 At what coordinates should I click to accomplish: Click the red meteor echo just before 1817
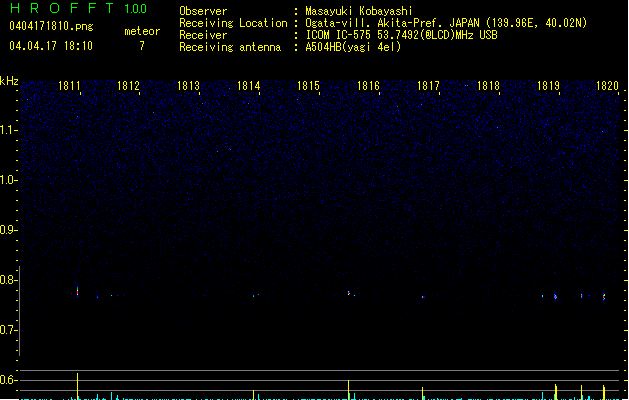[423, 297]
